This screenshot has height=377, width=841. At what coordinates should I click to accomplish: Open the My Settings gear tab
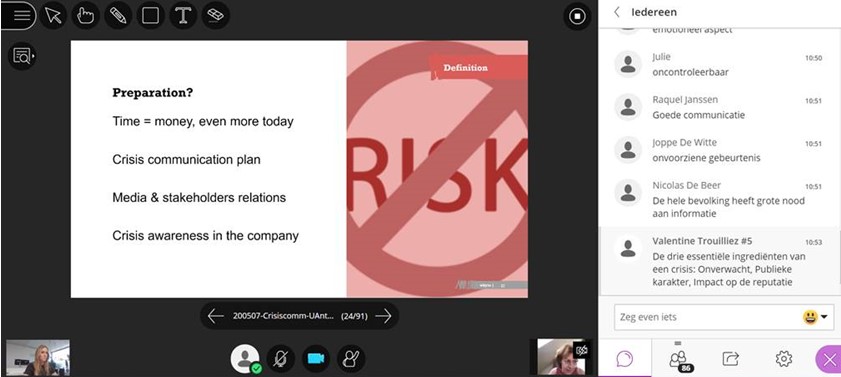784,358
